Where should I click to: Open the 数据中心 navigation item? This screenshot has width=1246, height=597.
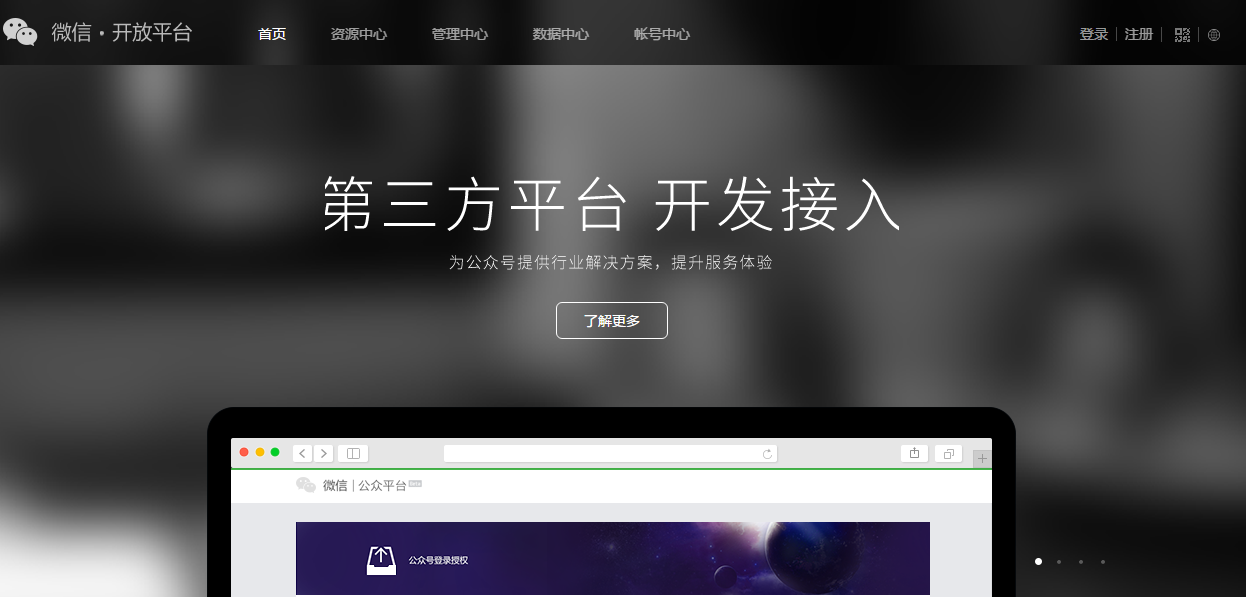click(561, 34)
